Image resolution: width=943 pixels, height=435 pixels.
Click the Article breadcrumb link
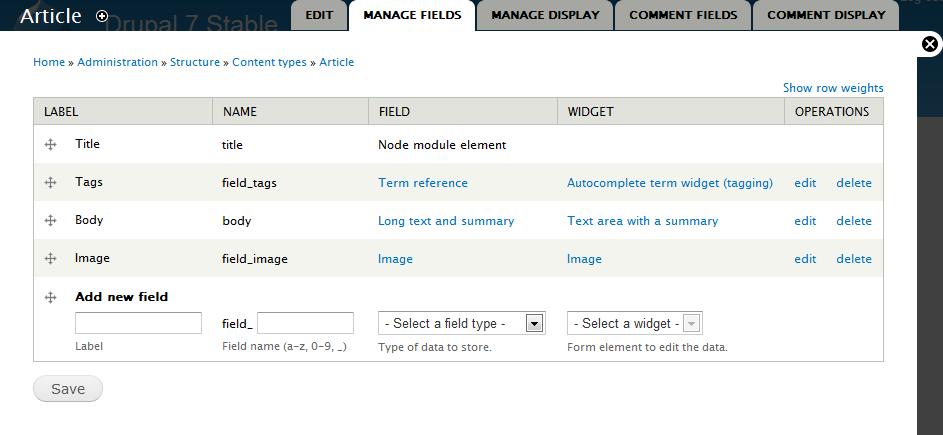[336, 62]
